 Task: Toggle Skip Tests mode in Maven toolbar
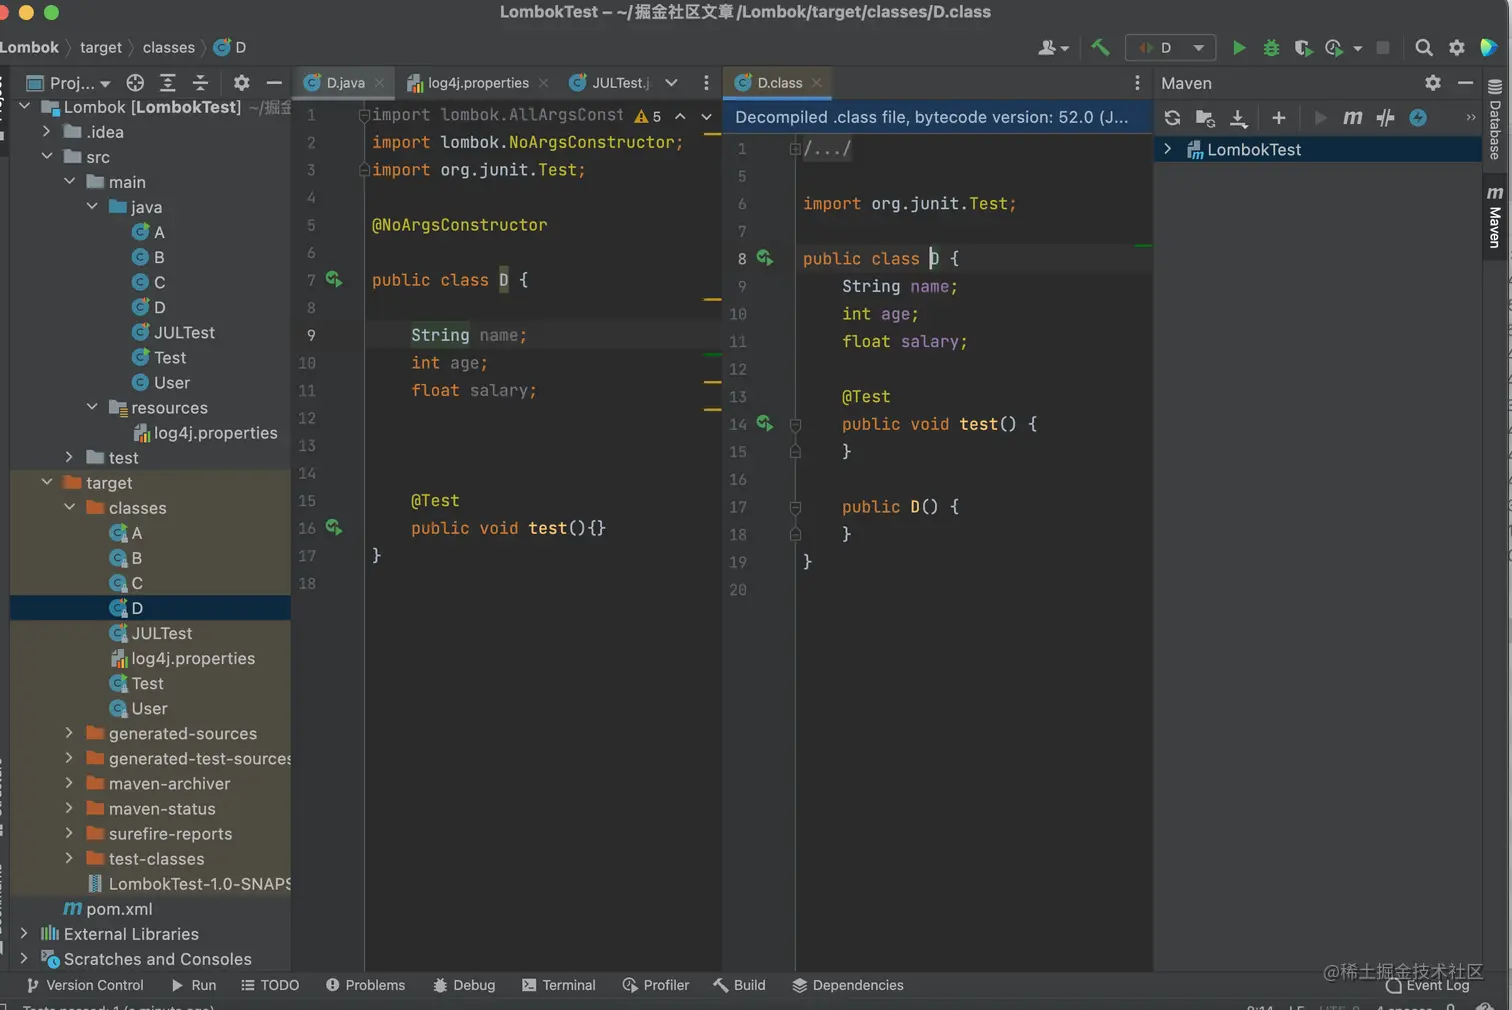(1418, 118)
